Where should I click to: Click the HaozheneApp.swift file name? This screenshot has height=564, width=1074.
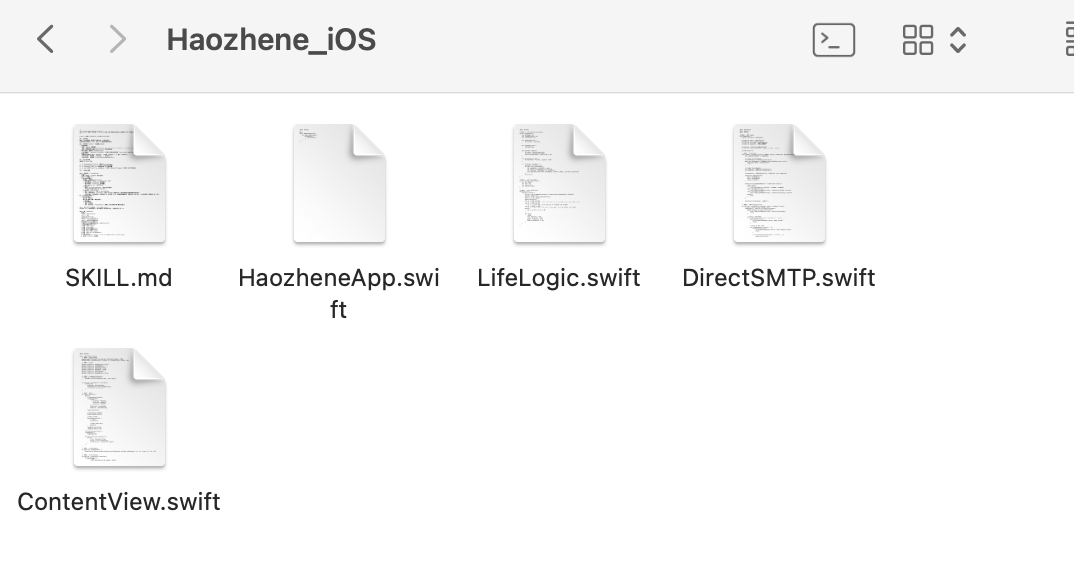pos(339,293)
